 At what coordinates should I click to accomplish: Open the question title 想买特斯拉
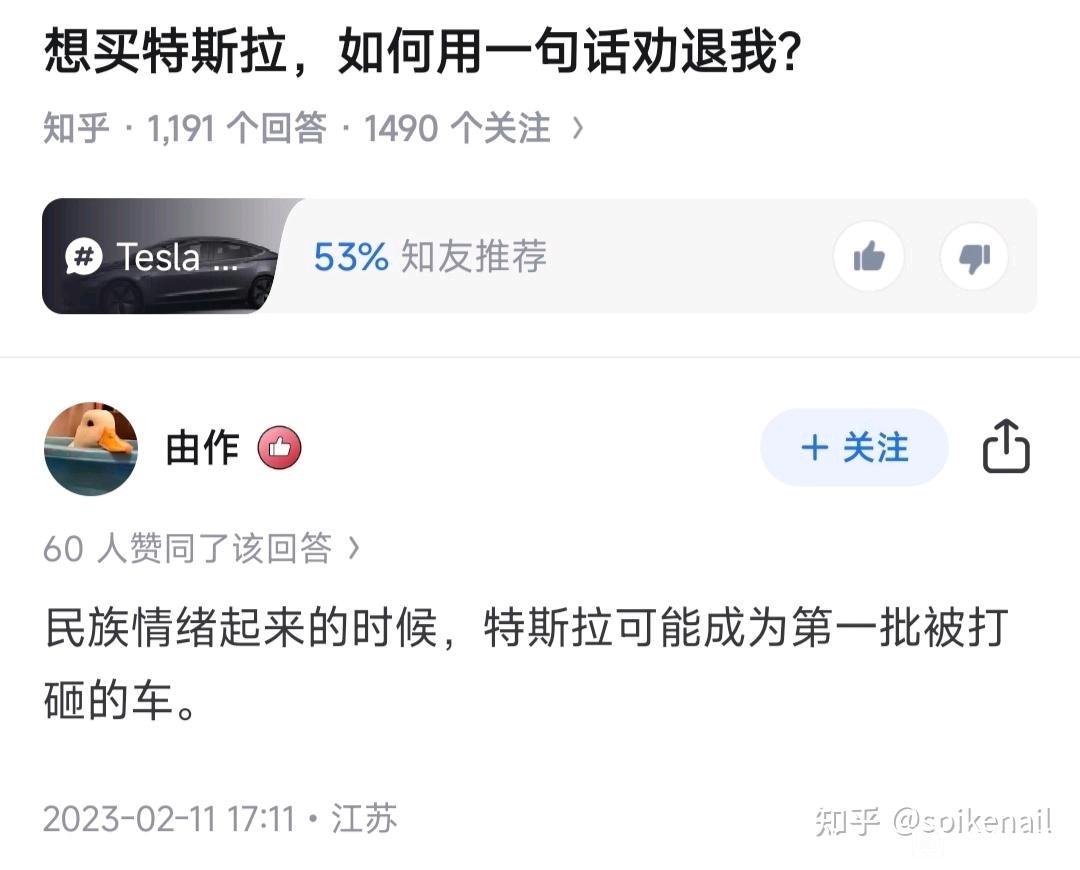pyautogui.click(x=422, y=52)
